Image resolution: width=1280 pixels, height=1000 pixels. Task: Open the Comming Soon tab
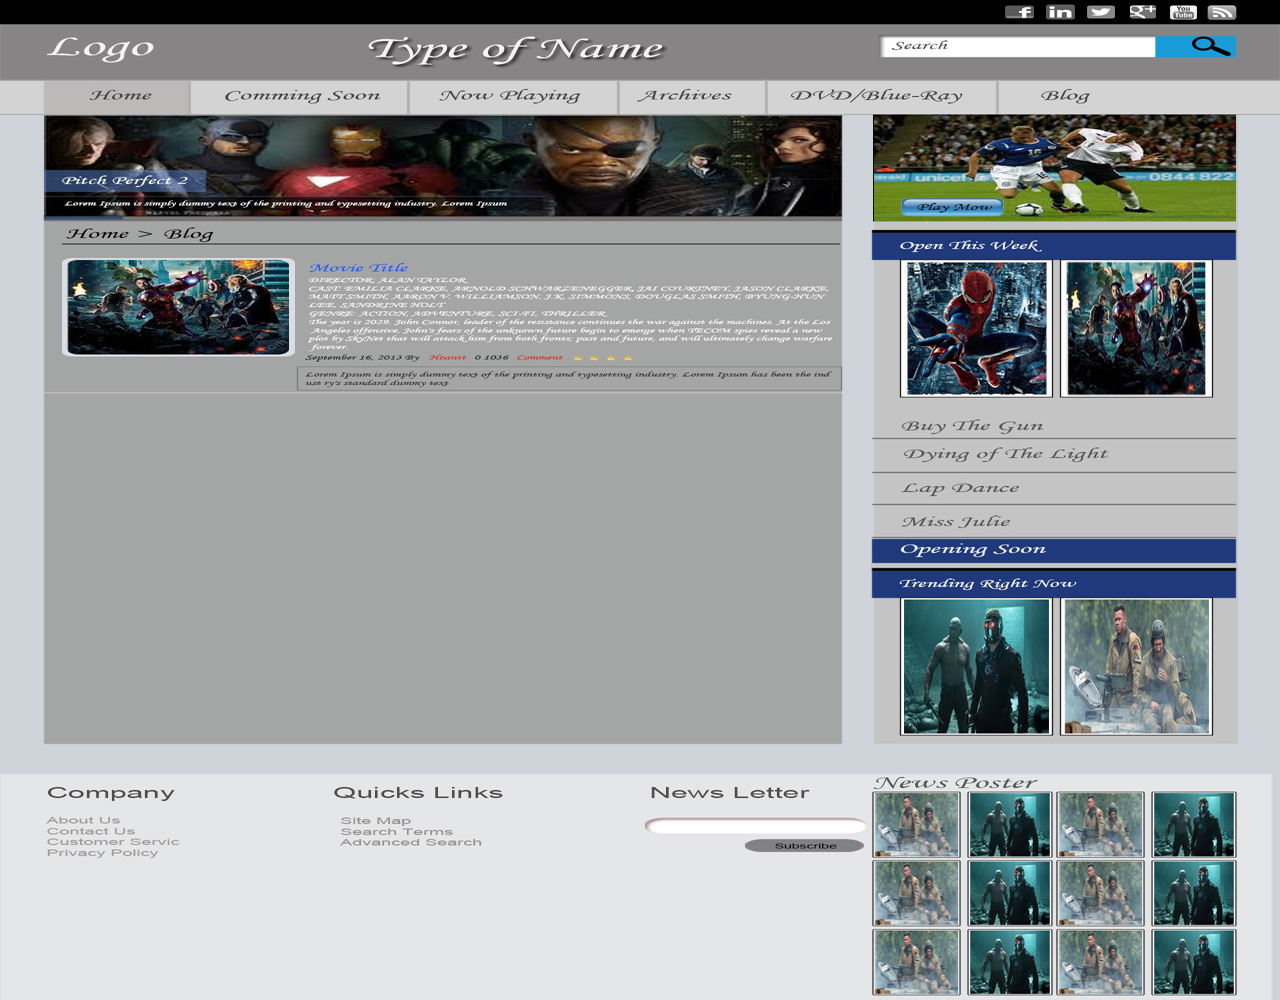tap(299, 97)
